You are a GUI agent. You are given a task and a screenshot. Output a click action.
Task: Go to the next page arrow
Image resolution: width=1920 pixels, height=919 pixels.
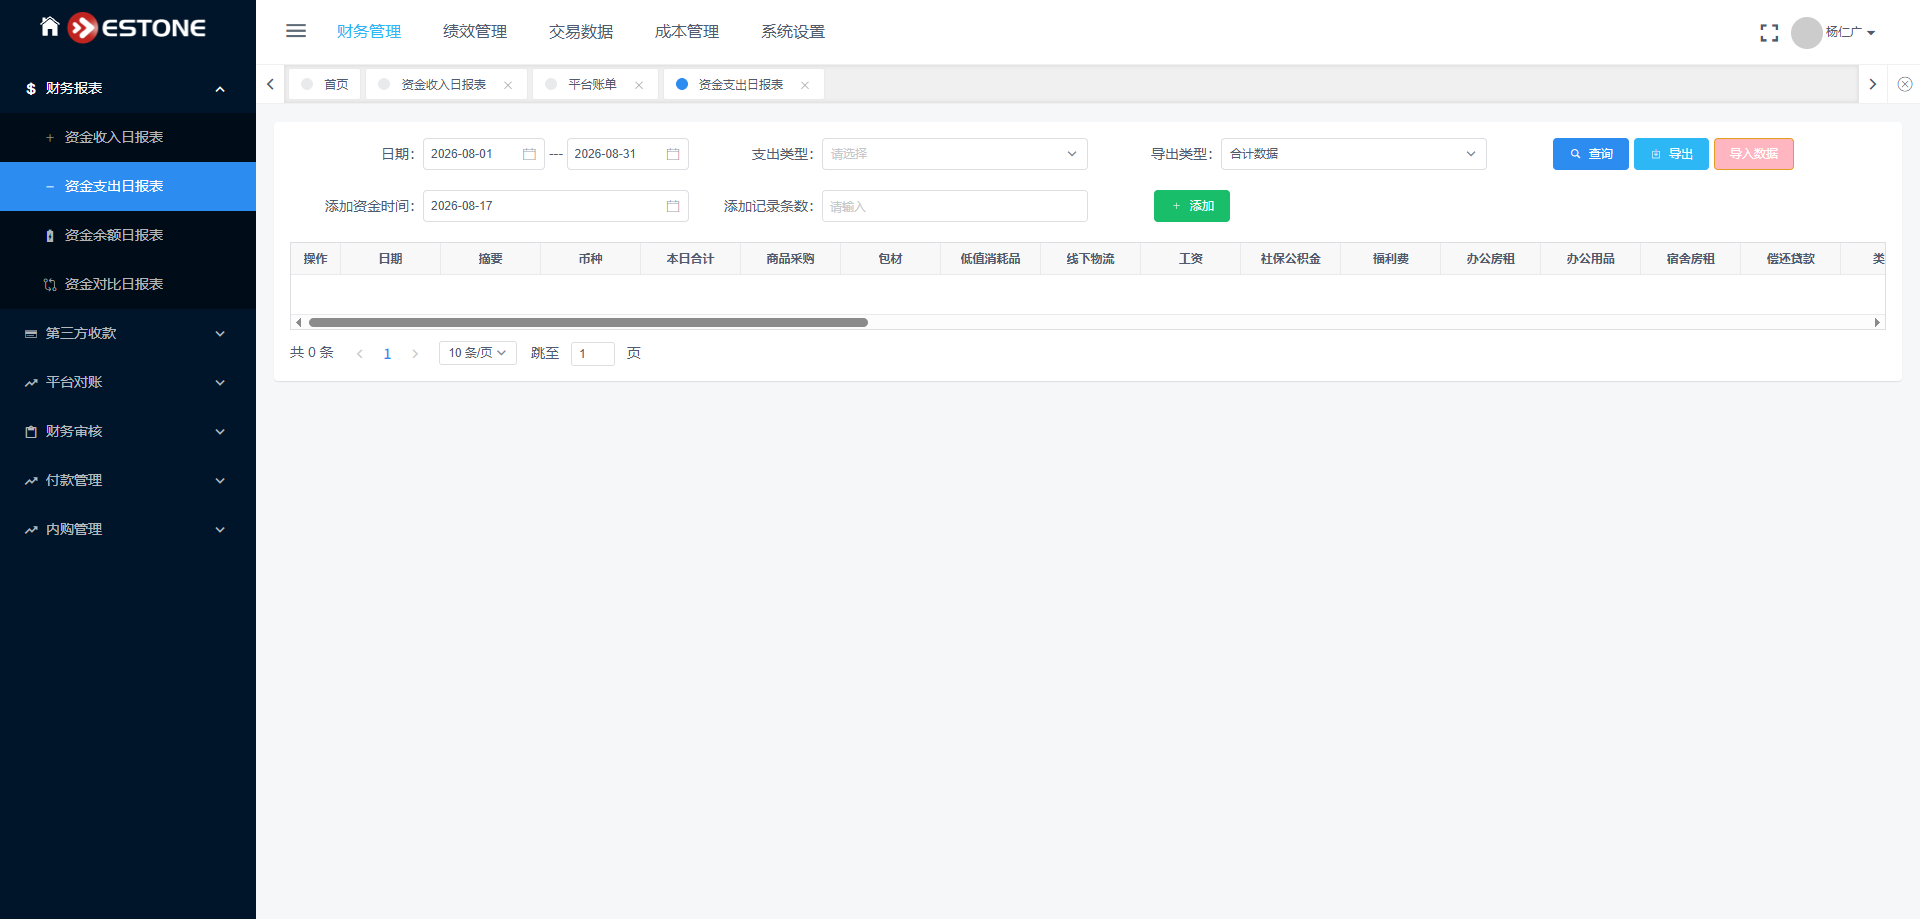pyautogui.click(x=415, y=354)
